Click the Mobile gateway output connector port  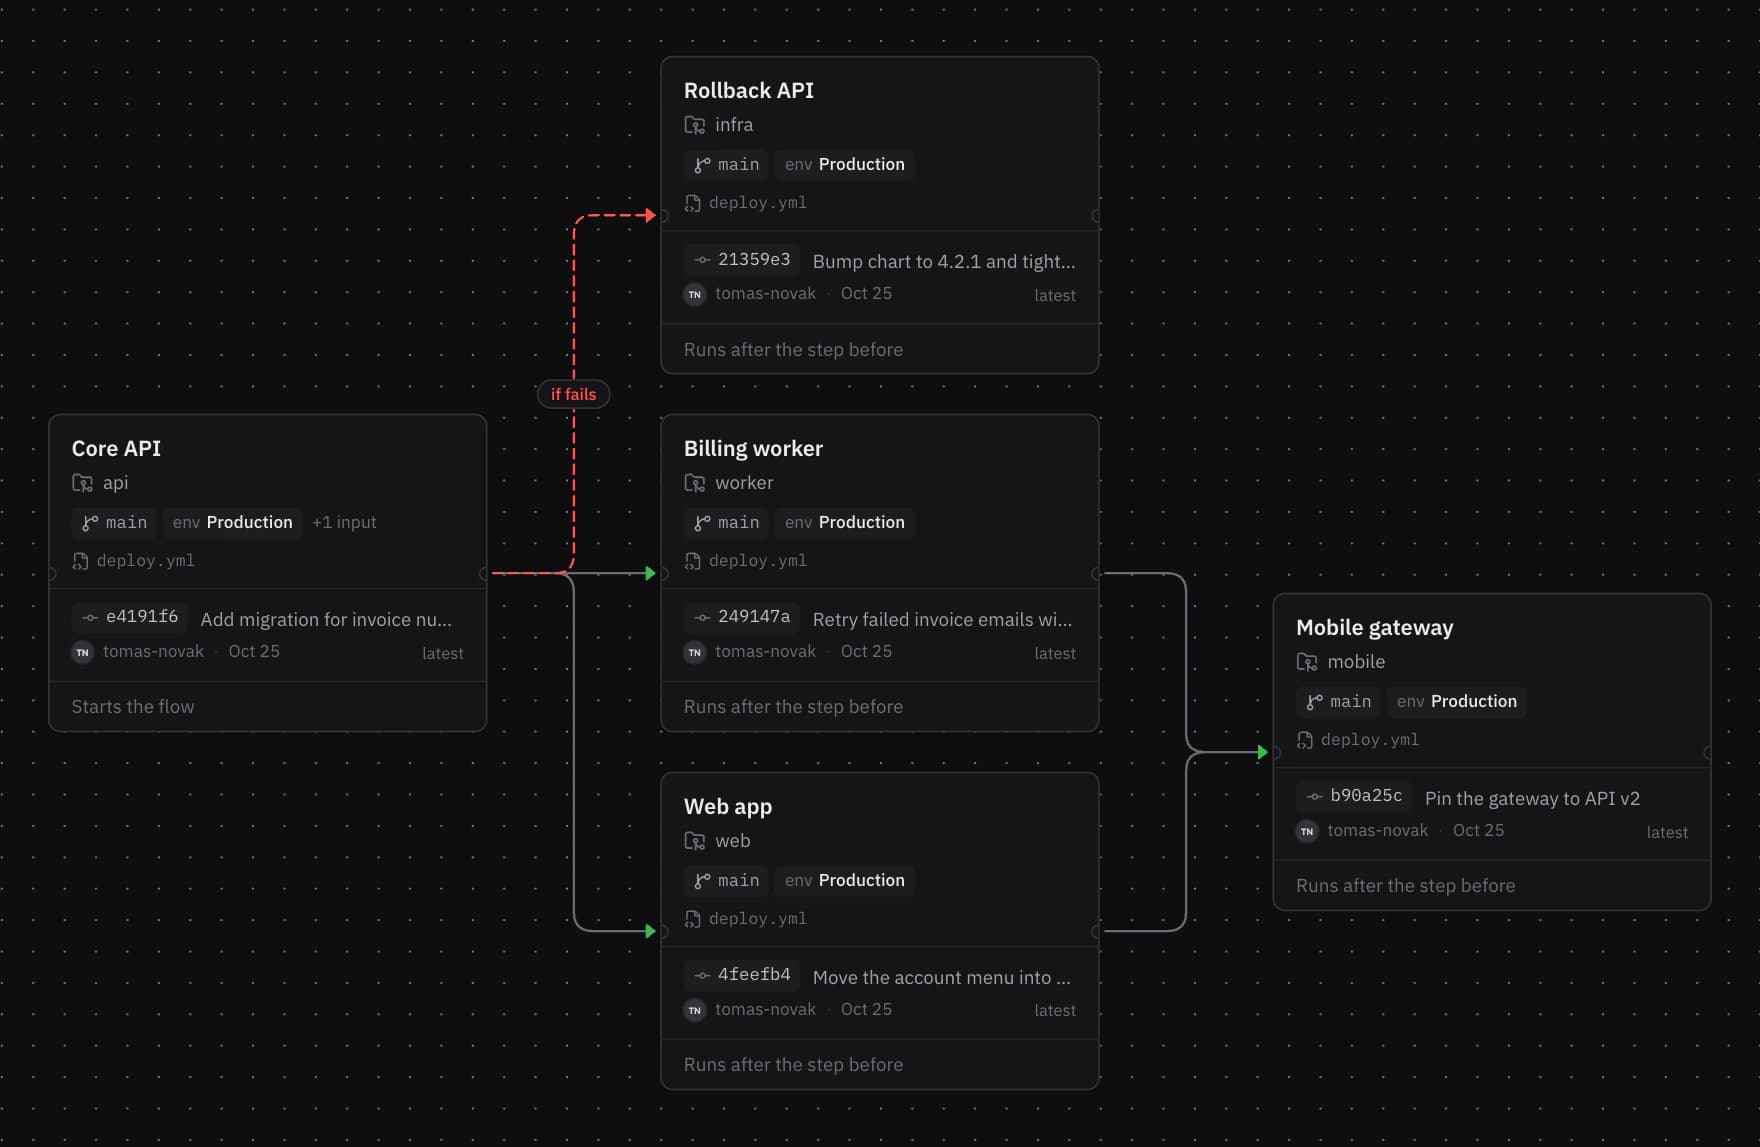pyautogui.click(x=1708, y=752)
